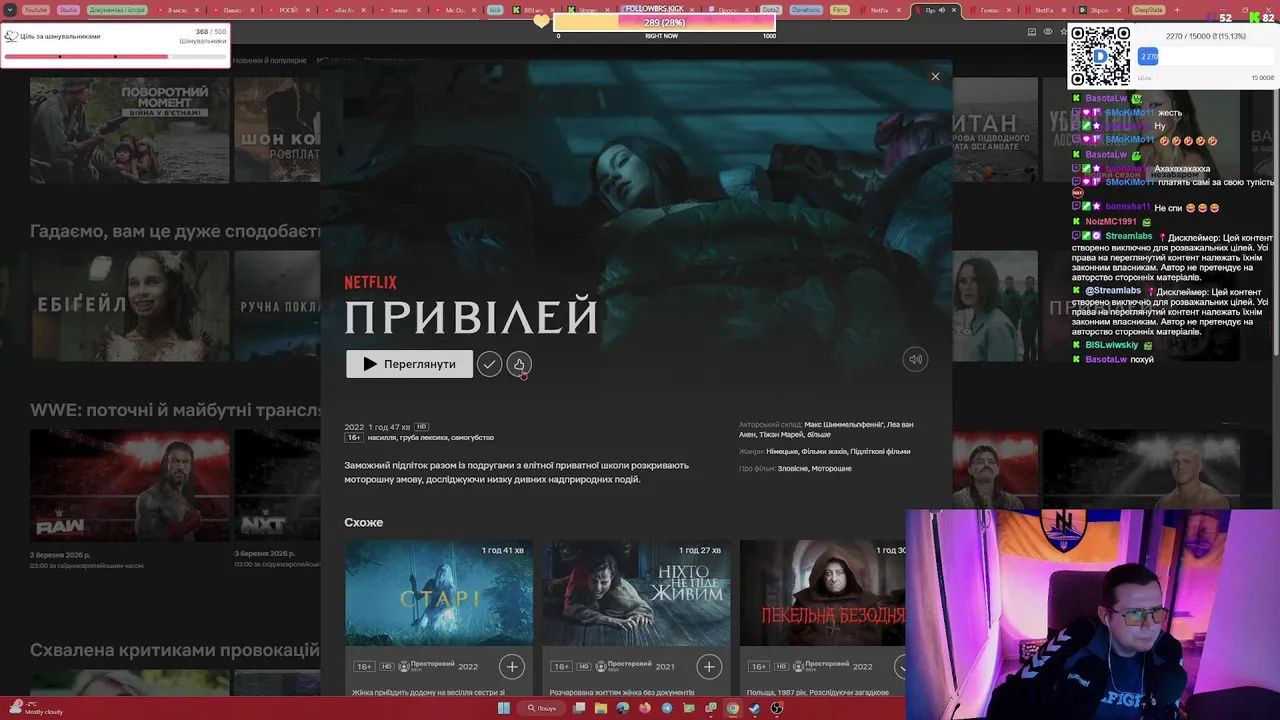1280x720 pixels.
Task: Open the Ніхто не піде живим thumbnail
Action: (x=636, y=593)
